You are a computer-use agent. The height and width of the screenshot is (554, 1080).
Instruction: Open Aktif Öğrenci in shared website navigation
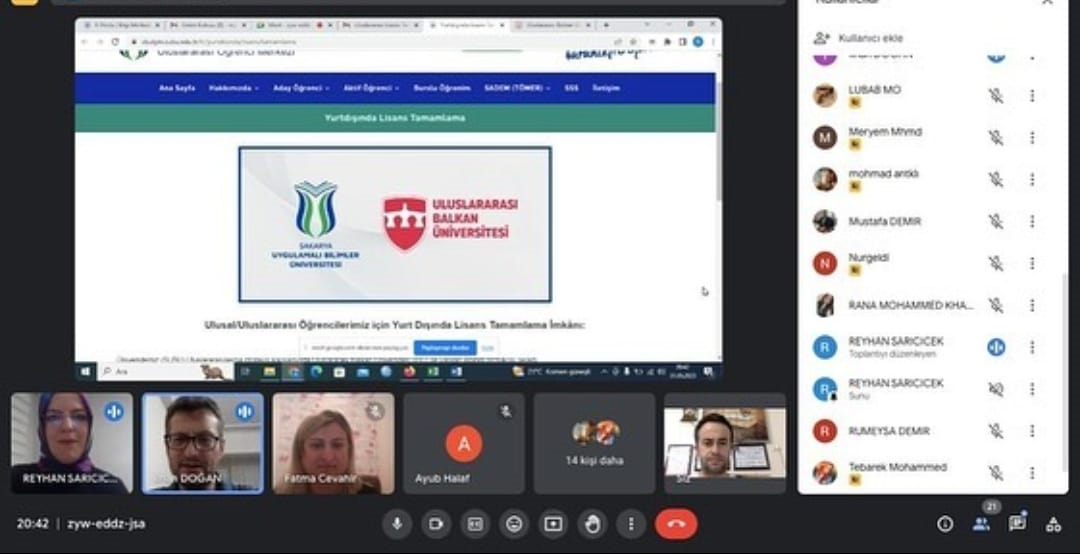(371, 88)
